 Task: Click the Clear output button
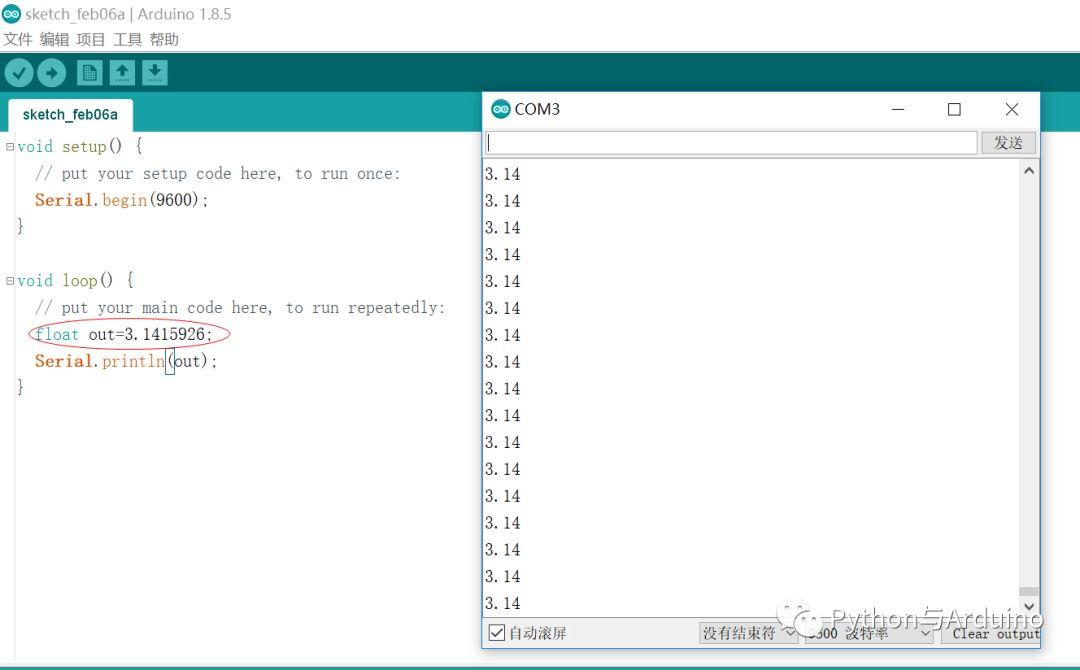point(991,633)
